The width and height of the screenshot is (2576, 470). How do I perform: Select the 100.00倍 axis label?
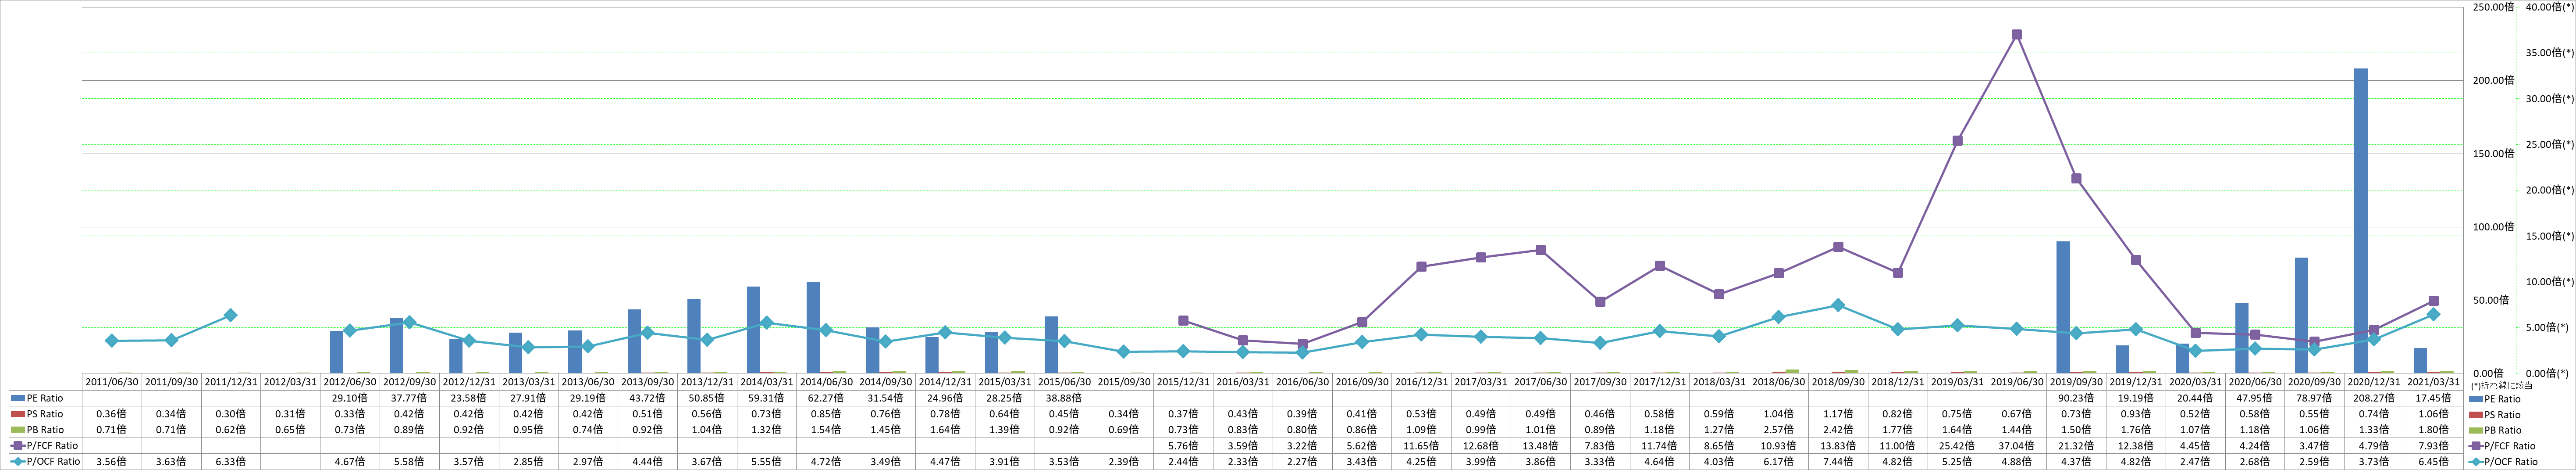pos(2493,227)
